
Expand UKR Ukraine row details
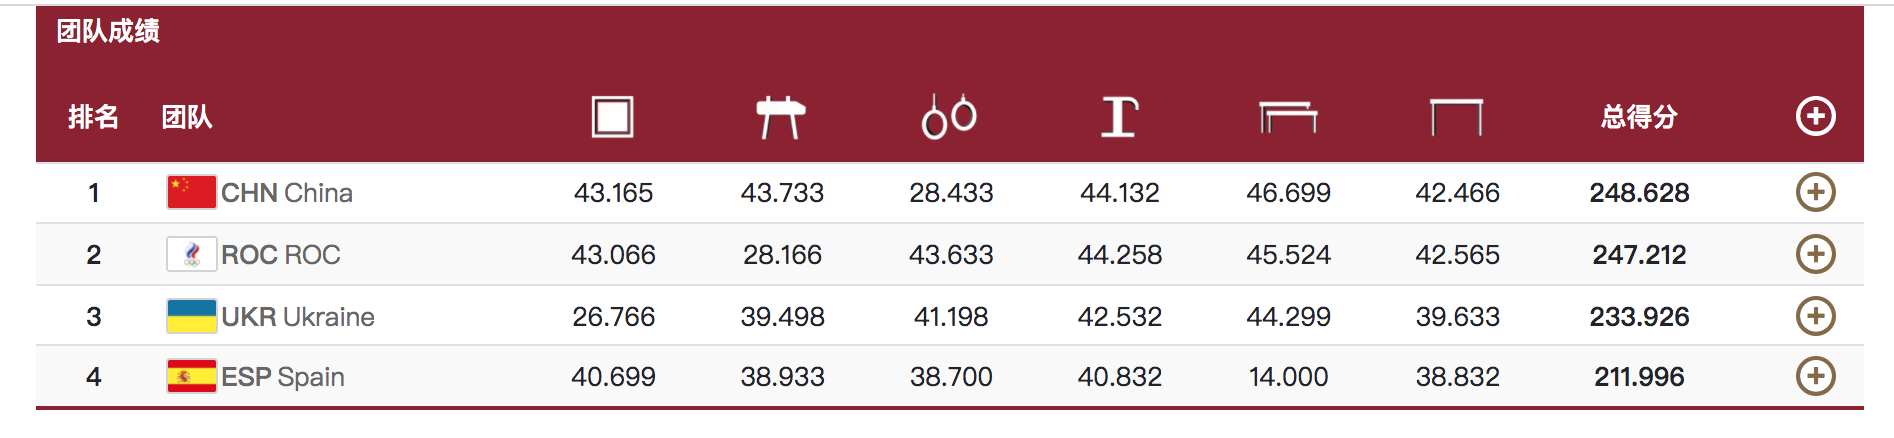click(1815, 316)
